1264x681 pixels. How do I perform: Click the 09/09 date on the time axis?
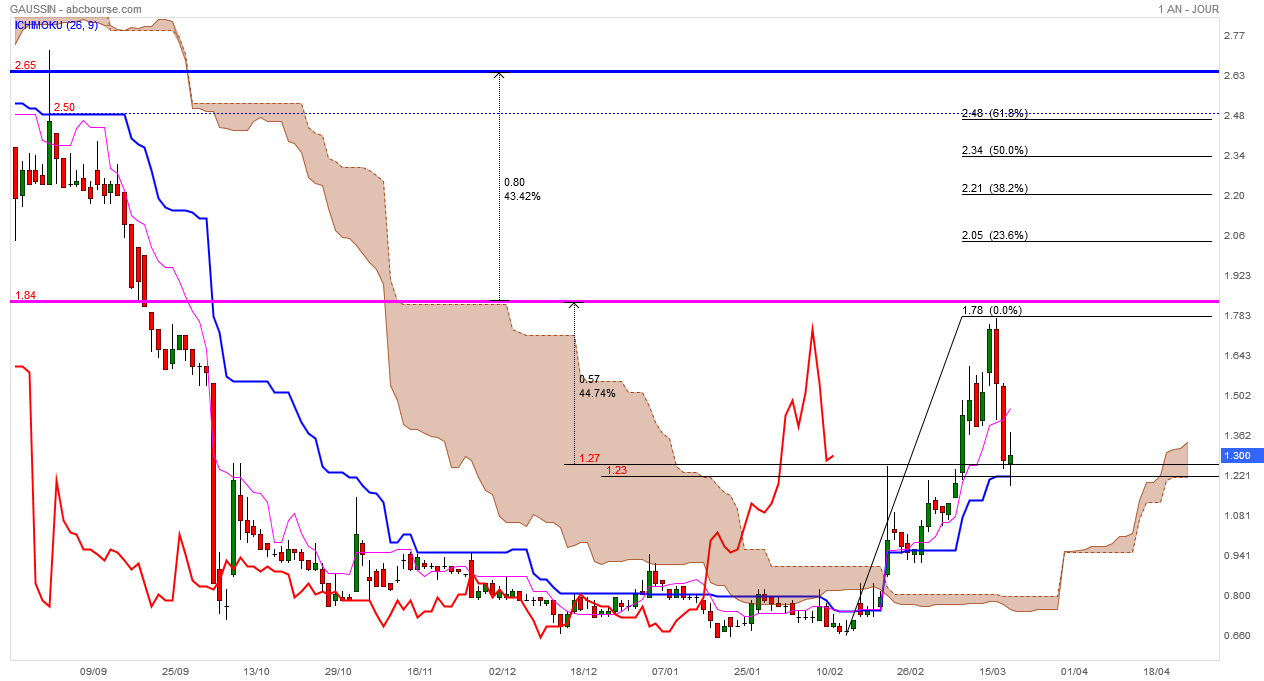(92, 672)
